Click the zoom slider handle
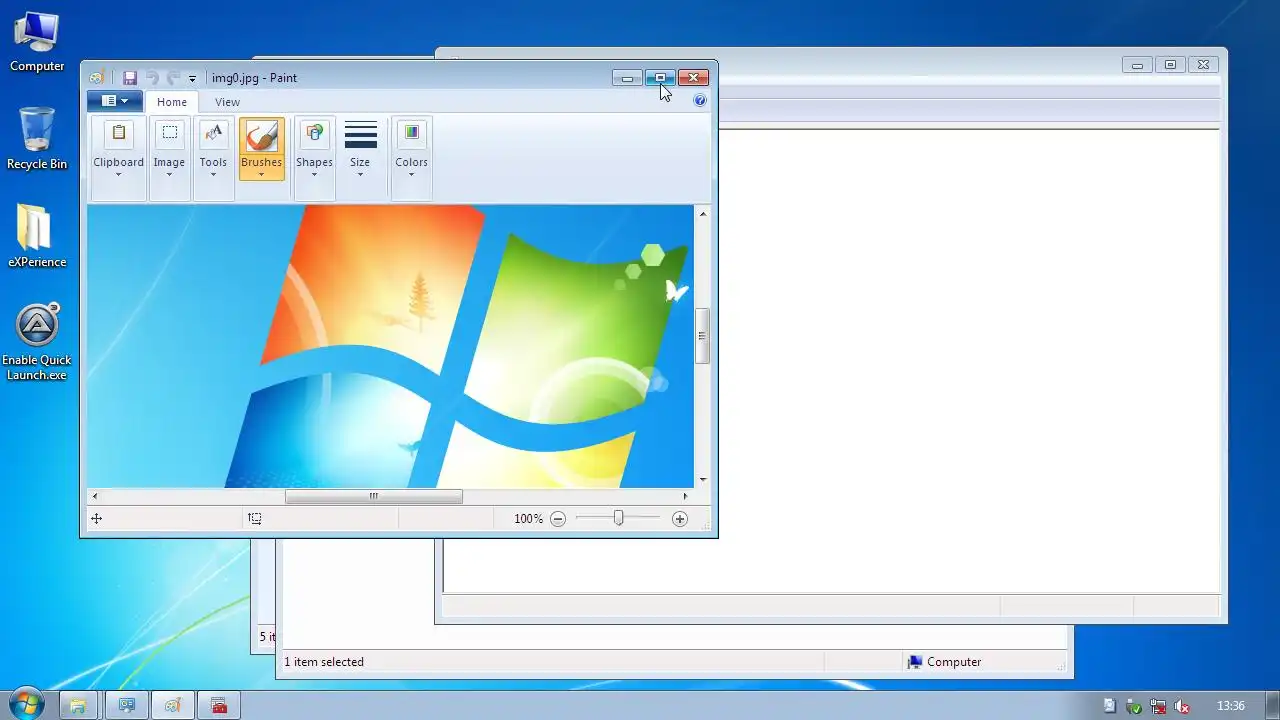 tap(618, 518)
